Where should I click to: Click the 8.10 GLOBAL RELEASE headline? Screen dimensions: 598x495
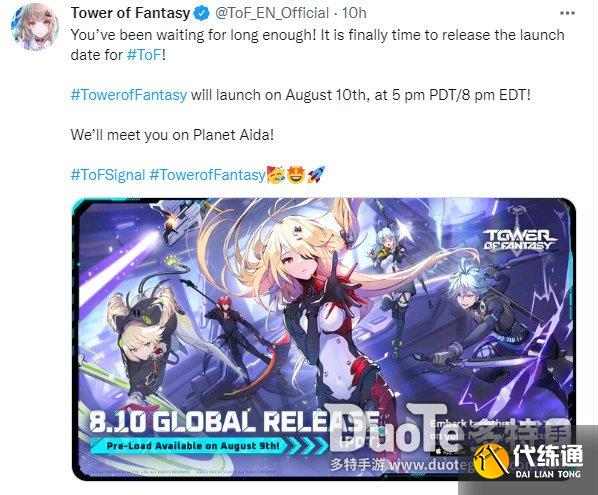click(233, 421)
